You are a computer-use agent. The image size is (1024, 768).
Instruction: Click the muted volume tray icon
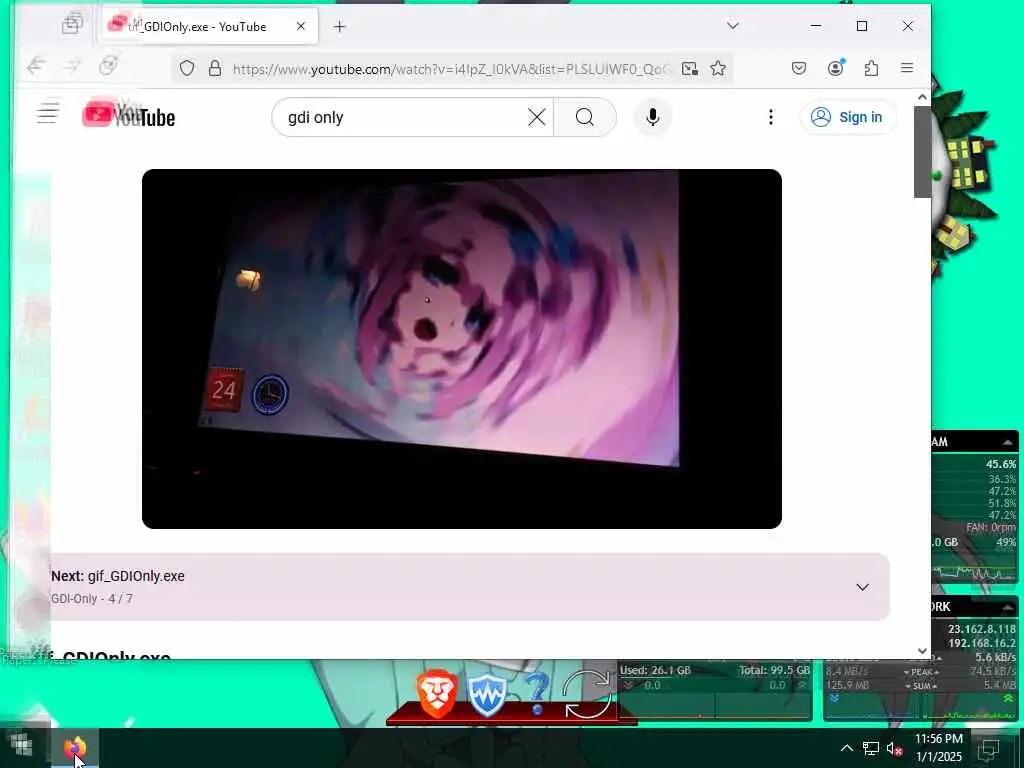pyautogui.click(x=894, y=748)
